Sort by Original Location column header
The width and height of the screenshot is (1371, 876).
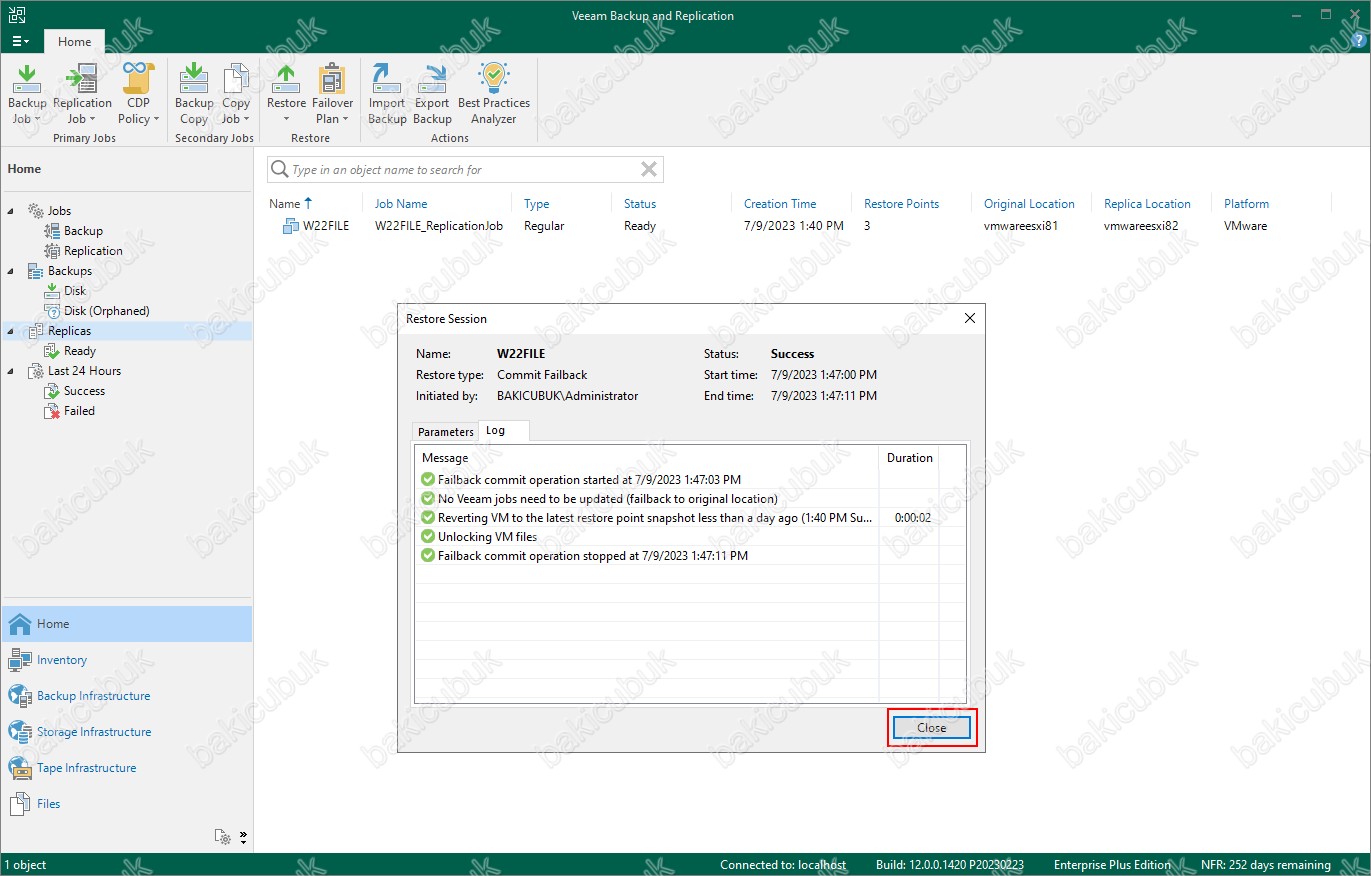pyautogui.click(x=1029, y=204)
